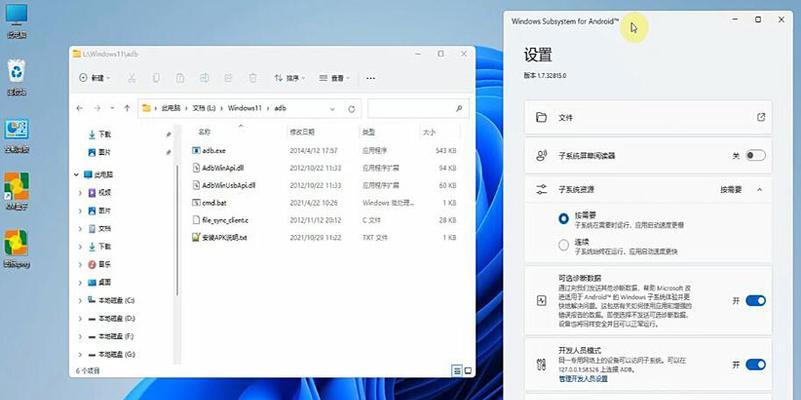Sort by the 修改日期 column header
The image size is (801, 400).
point(302,132)
